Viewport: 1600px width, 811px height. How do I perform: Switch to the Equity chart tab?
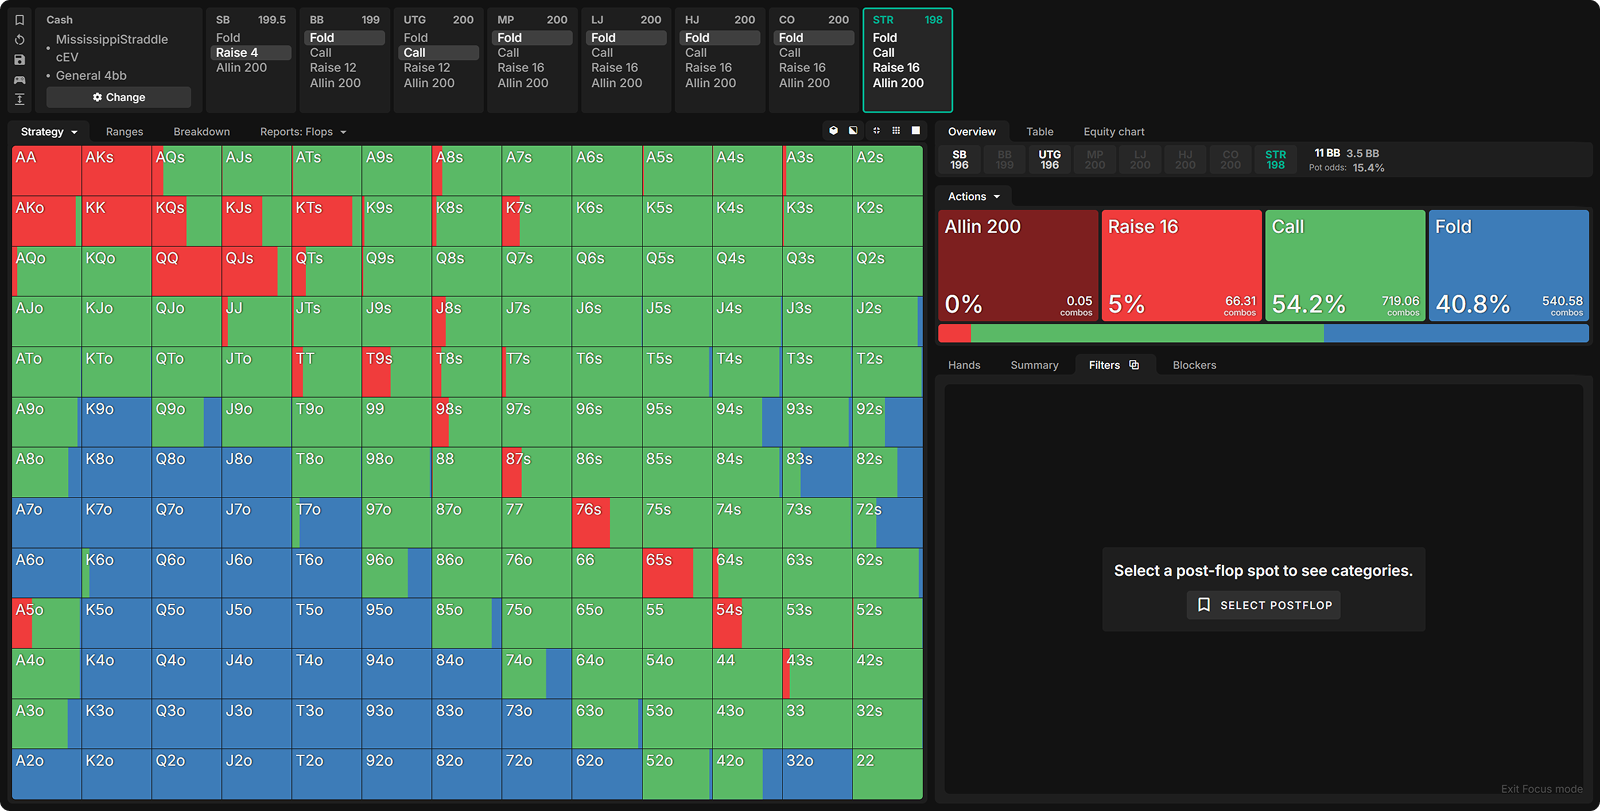pos(1113,132)
